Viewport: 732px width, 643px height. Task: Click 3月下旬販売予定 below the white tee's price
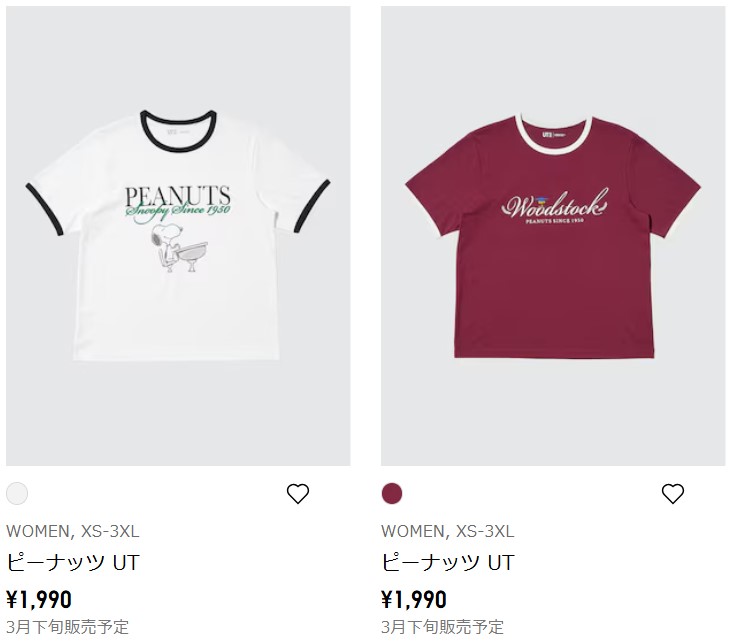68,627
